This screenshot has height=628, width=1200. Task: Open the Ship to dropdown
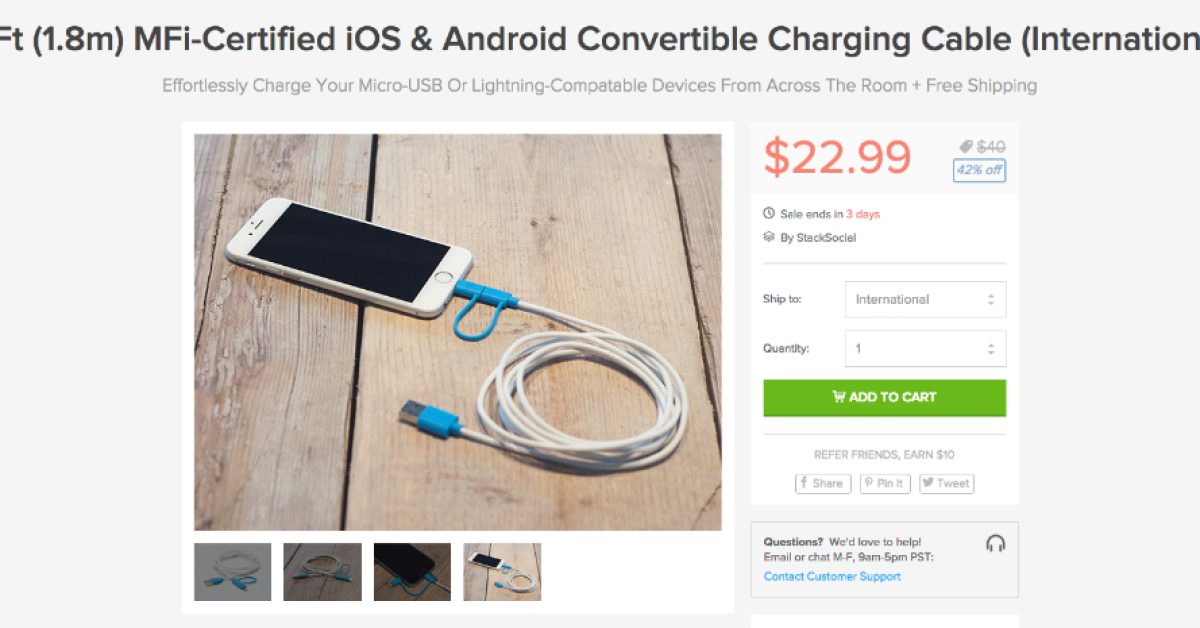point(925,299)
